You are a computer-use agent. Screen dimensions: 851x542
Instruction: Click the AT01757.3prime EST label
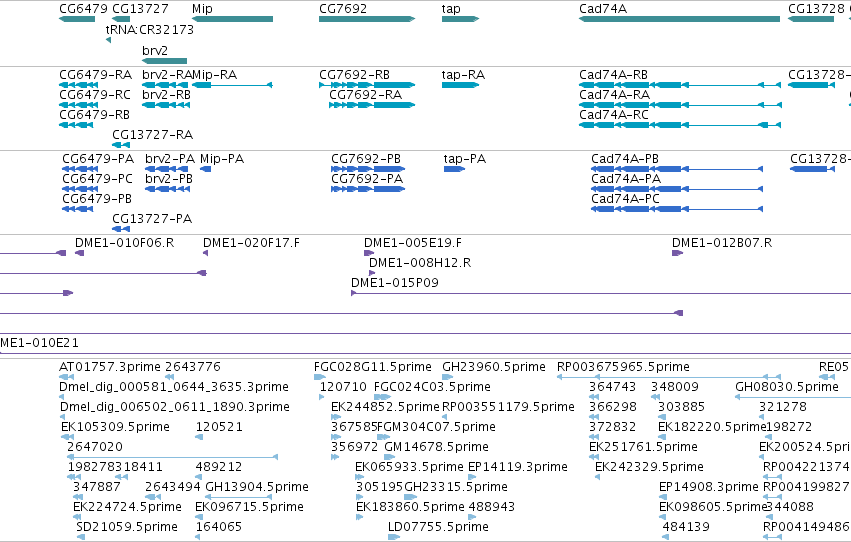pos(110,367)
